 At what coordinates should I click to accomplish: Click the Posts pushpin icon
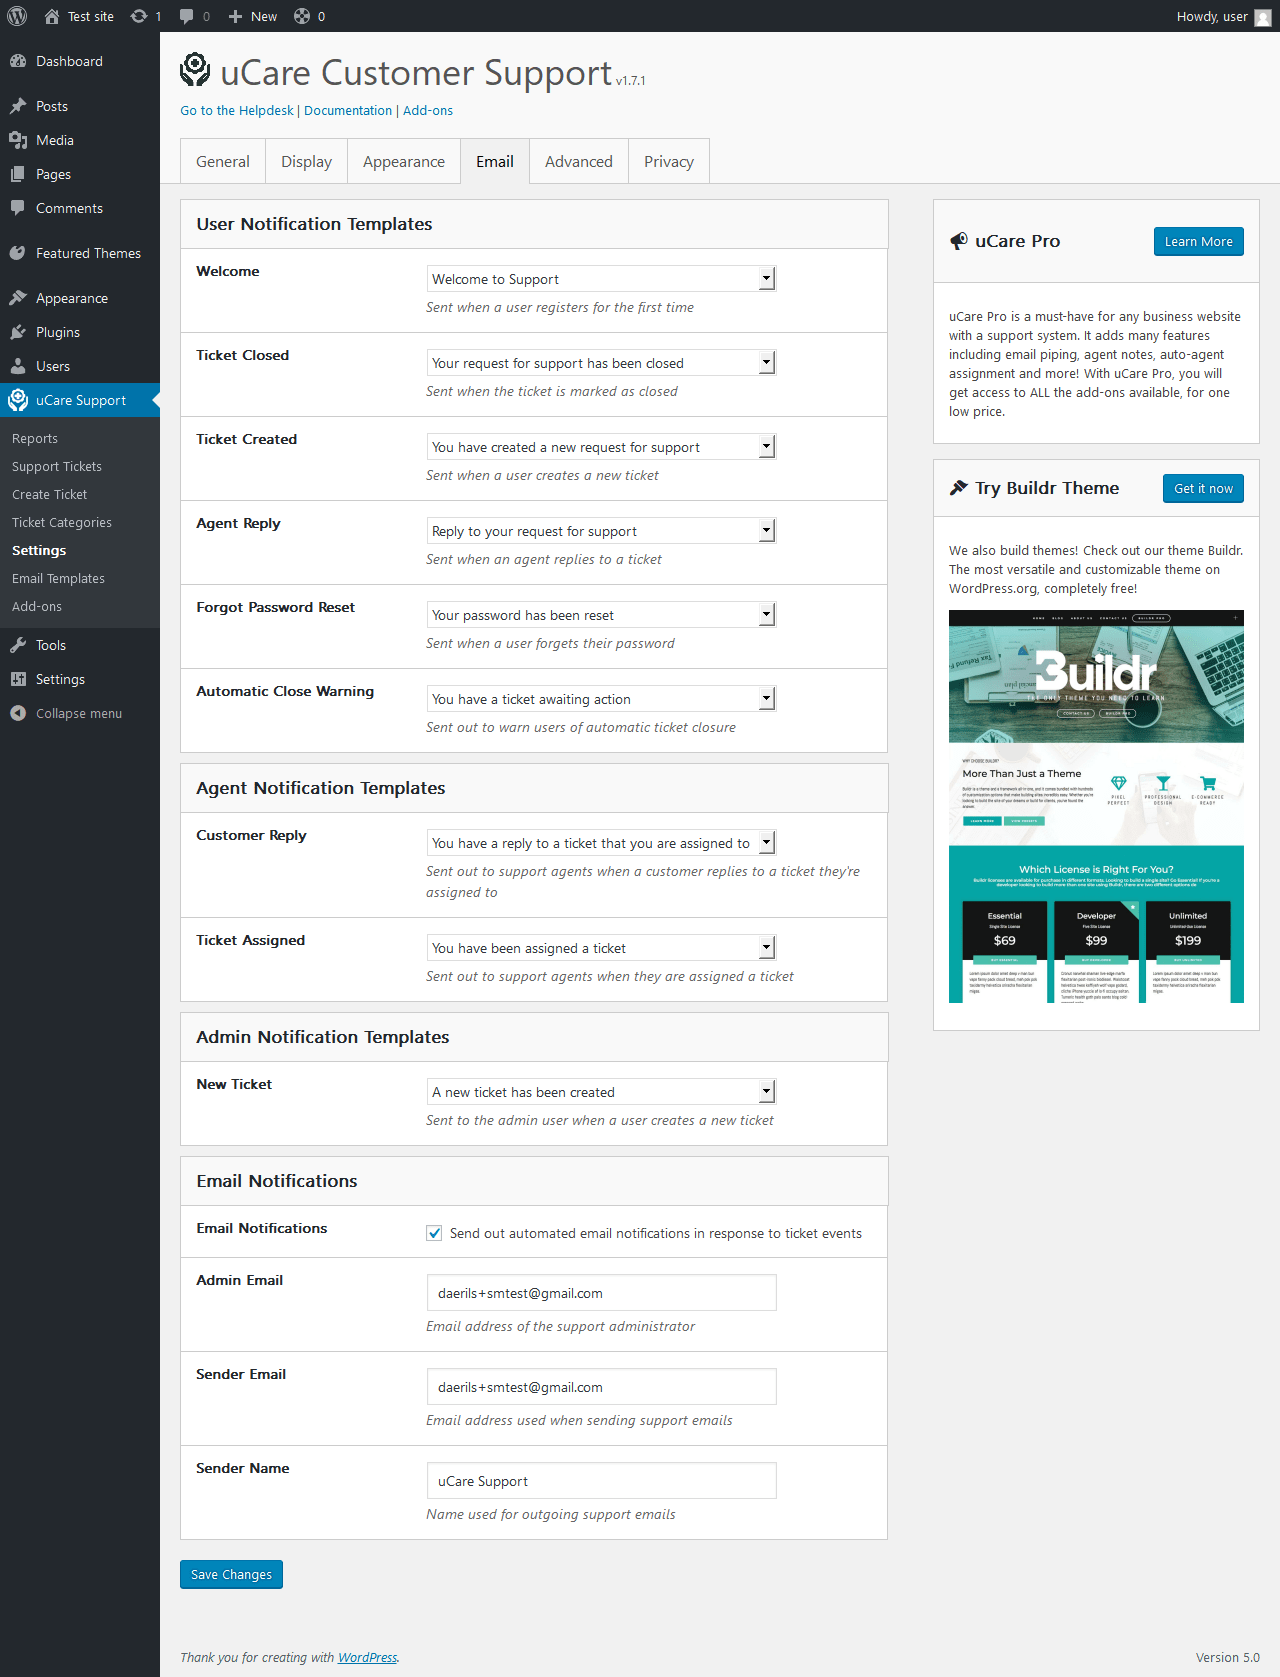pos(18,106)
